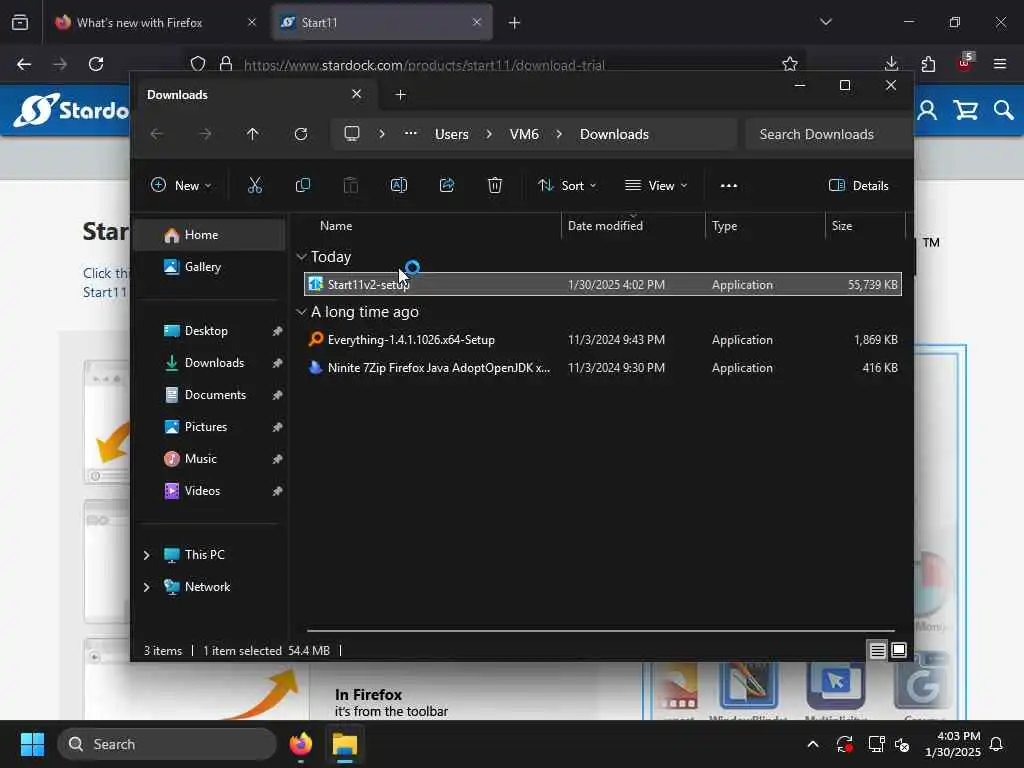Expand hidden breadcrumb ellipsis in address bar
The width and height of the screenshot is (1024, 768).
411,134
